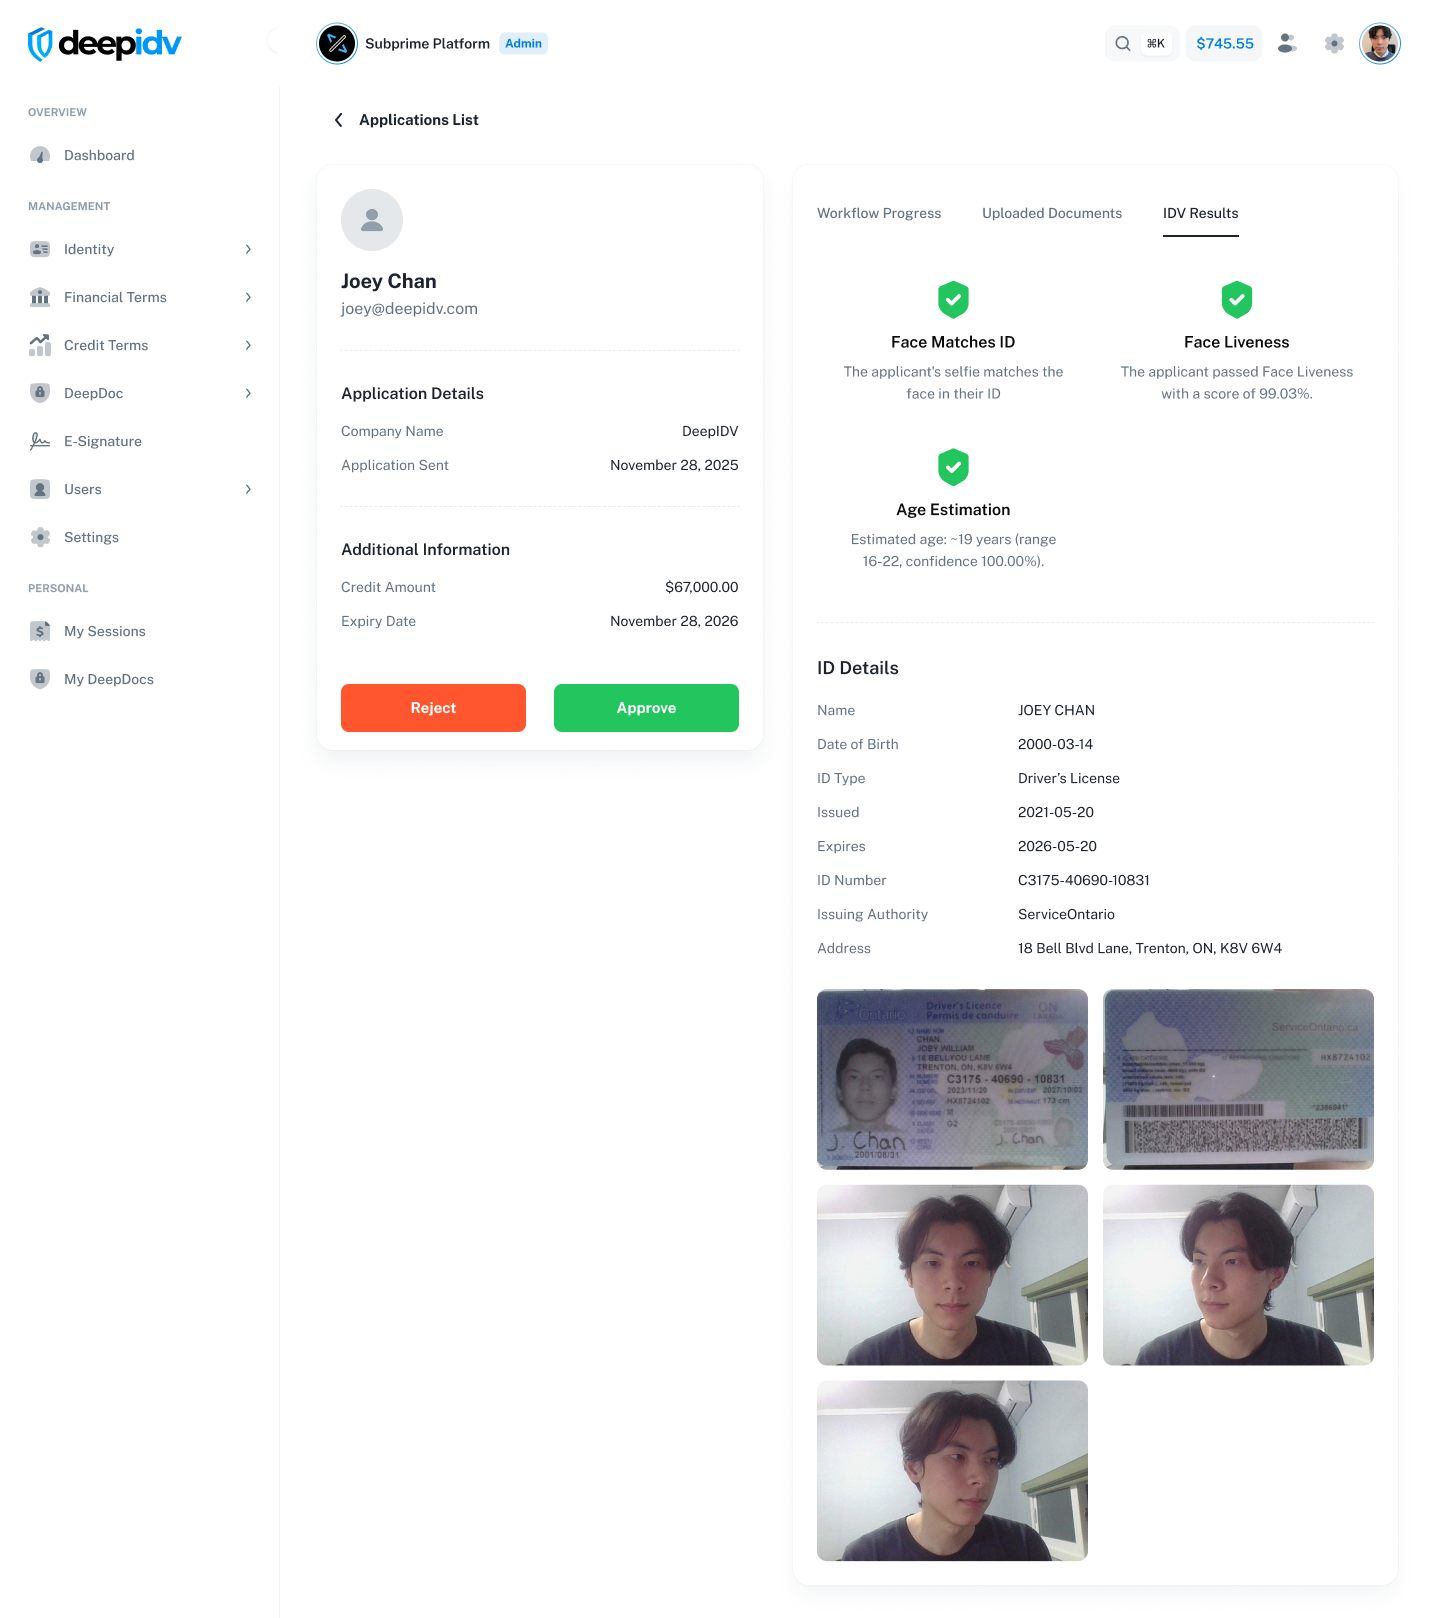Open the bottom selfie thumbnail
Viewport: 1440px width, 1618px height.
pyautogui.click(x=952, y=1471)
